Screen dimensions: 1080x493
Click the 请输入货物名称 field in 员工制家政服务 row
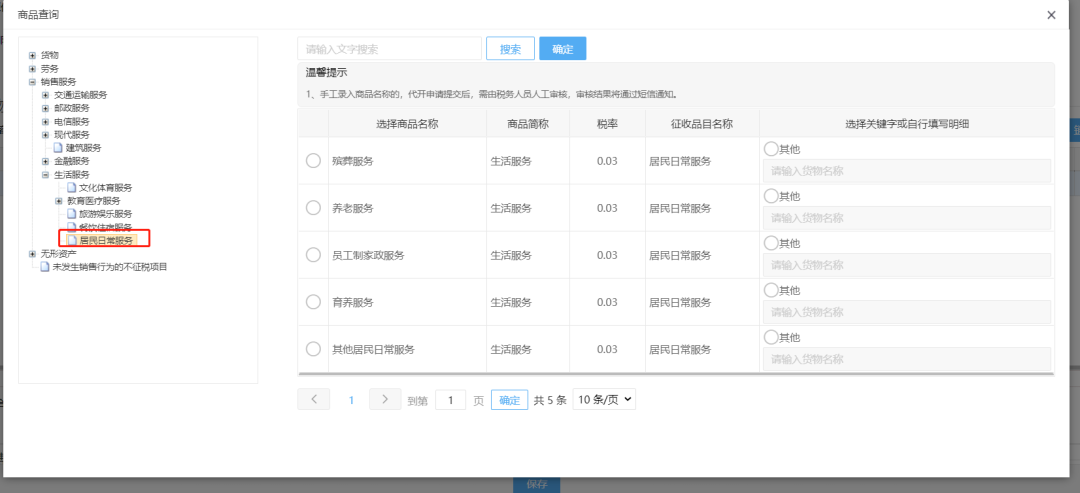[907, 265]
